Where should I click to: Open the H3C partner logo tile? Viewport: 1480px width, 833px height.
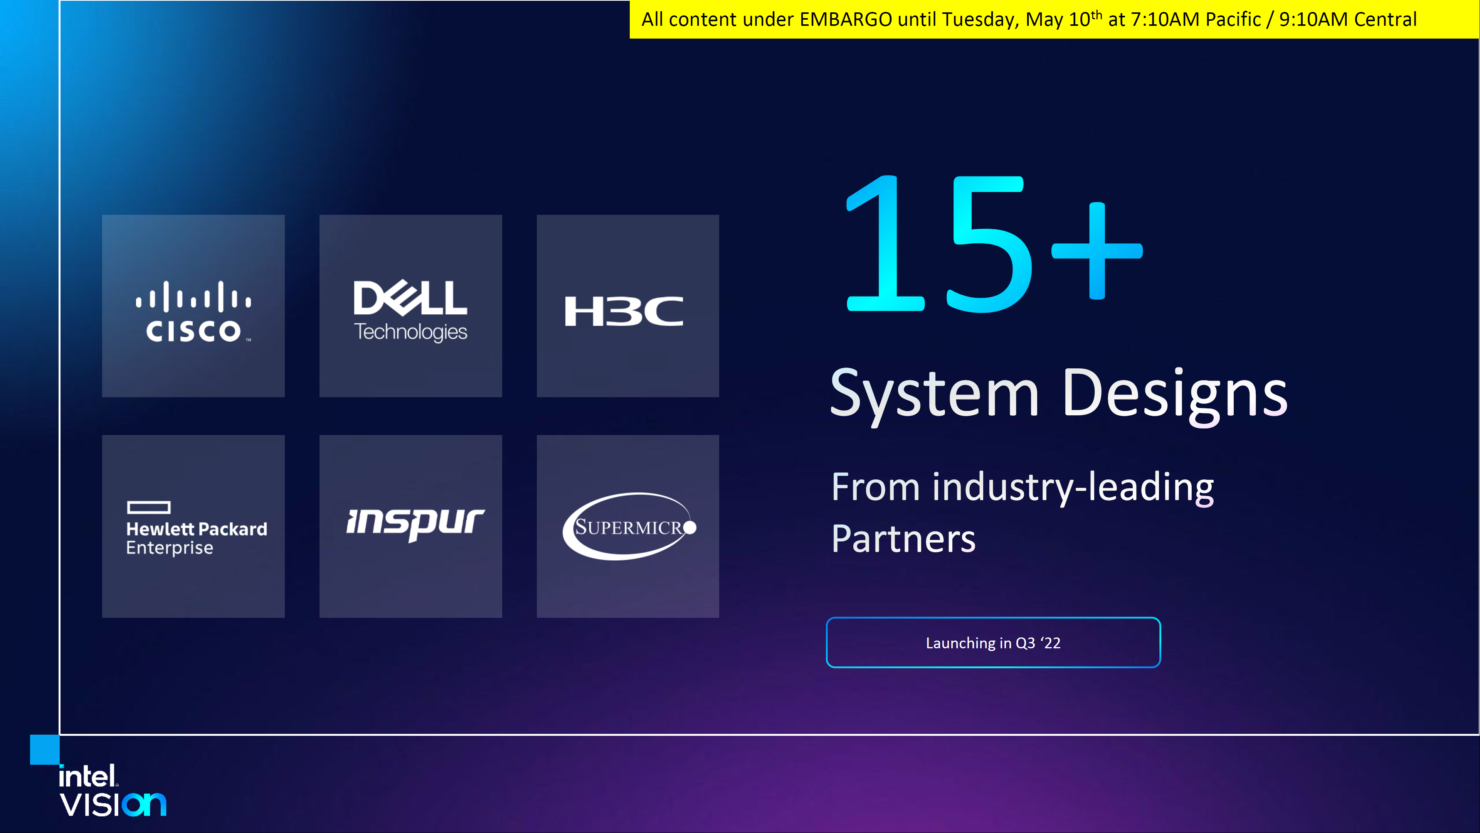coord(627,306)
